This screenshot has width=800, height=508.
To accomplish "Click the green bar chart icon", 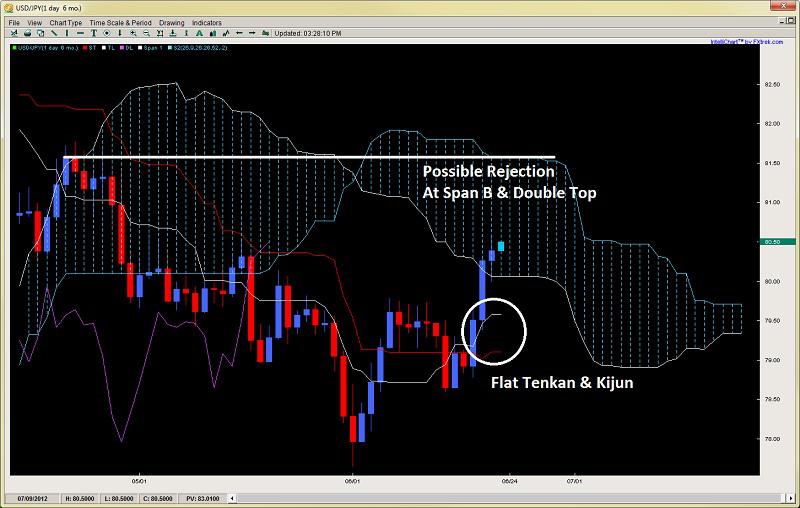I will click(212, 33).
